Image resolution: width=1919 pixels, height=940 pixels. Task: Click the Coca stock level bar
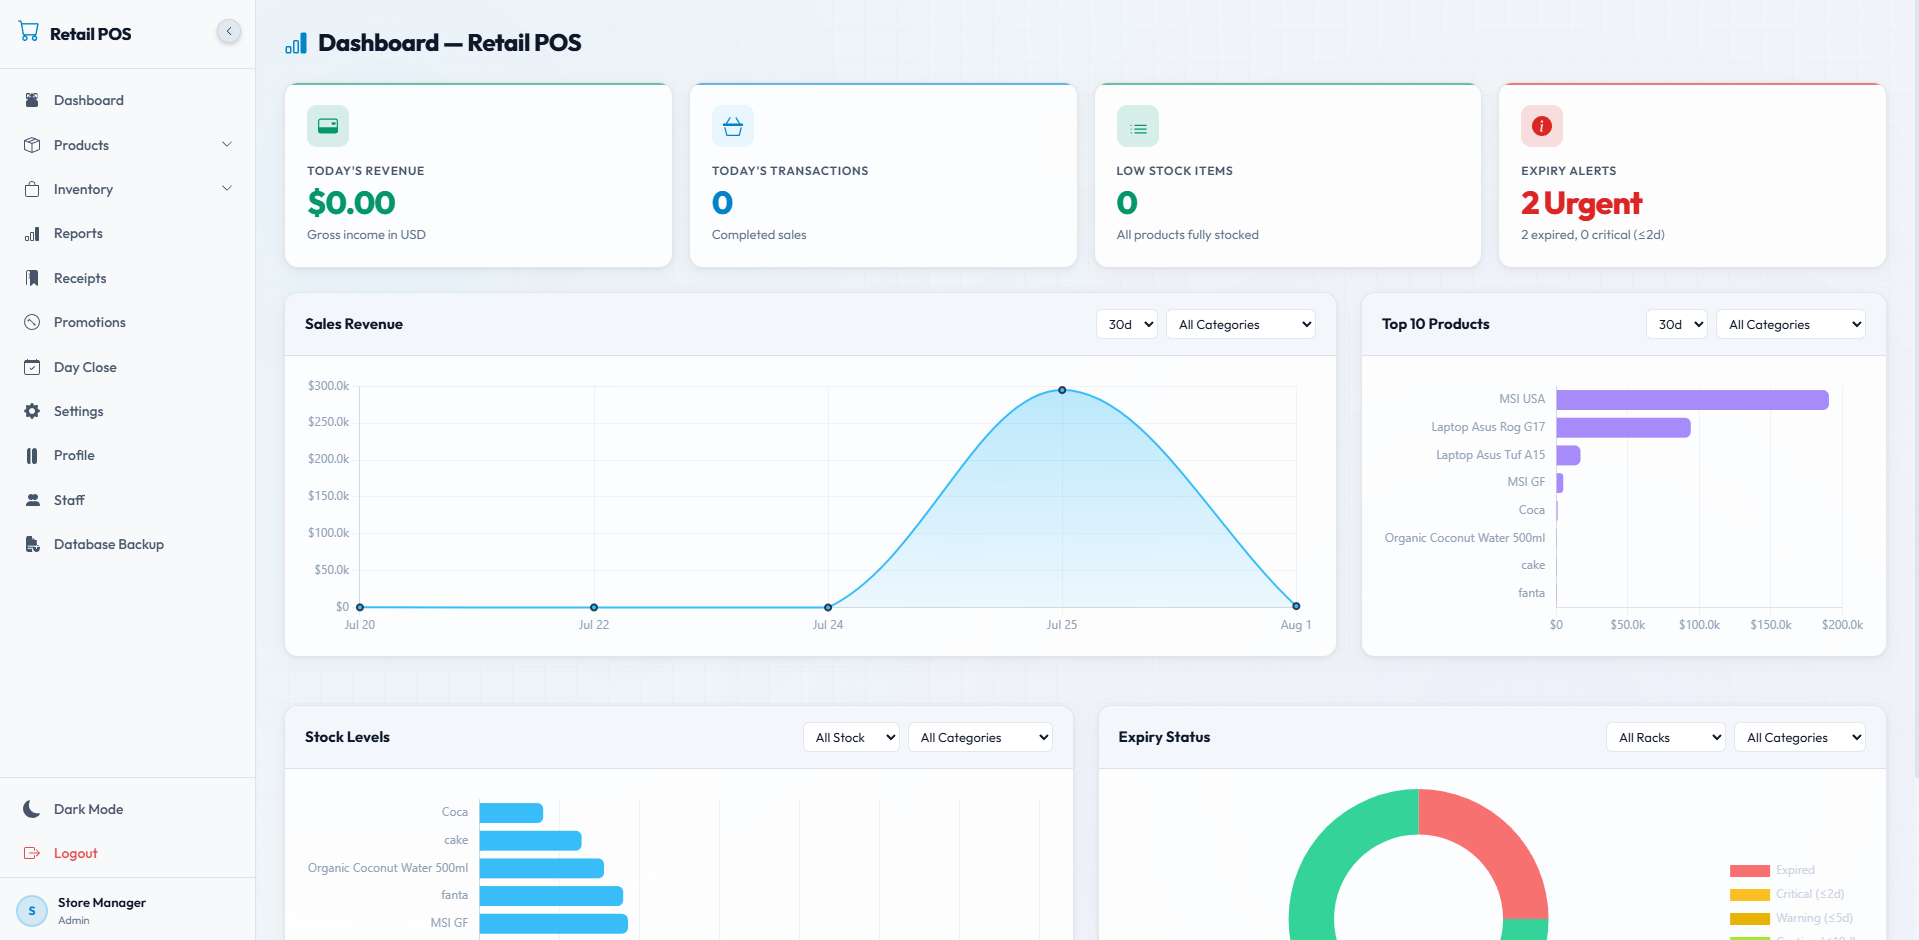pos(511,813)
